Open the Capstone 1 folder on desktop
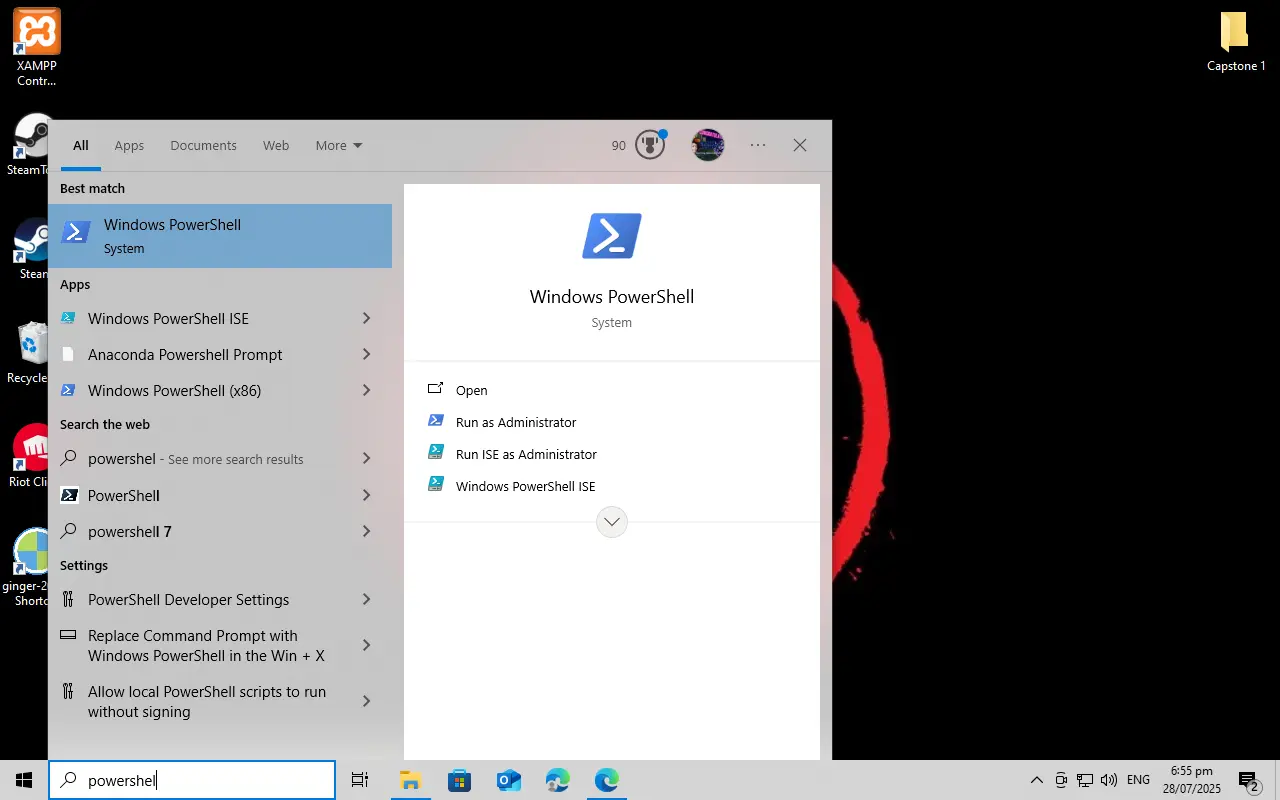Screen dimensions: 1280x800 click(x=1236, y=42)
